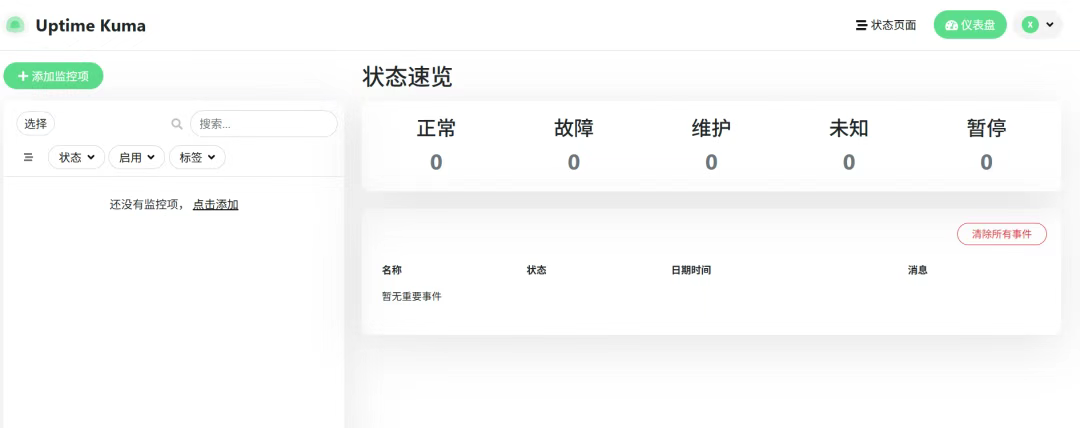Focus the 搜索 search input field
Image resolution: width=1080 pixels, height=428 pixels.
263,124
